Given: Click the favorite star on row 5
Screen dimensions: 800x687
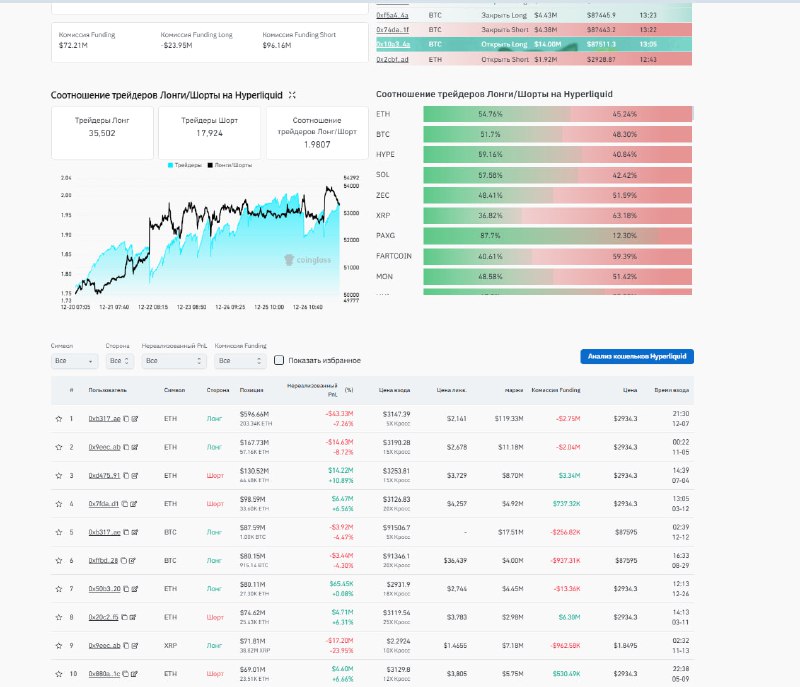Looking at the screenshot, I should pyautogui.click(x=59, y=532).
